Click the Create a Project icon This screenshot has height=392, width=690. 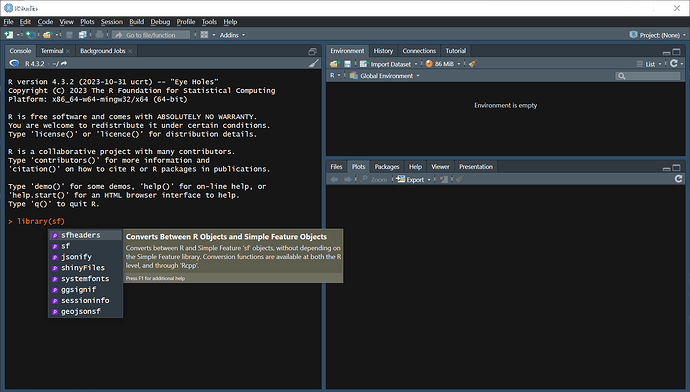pyautogui.click(x=30, y=35)
